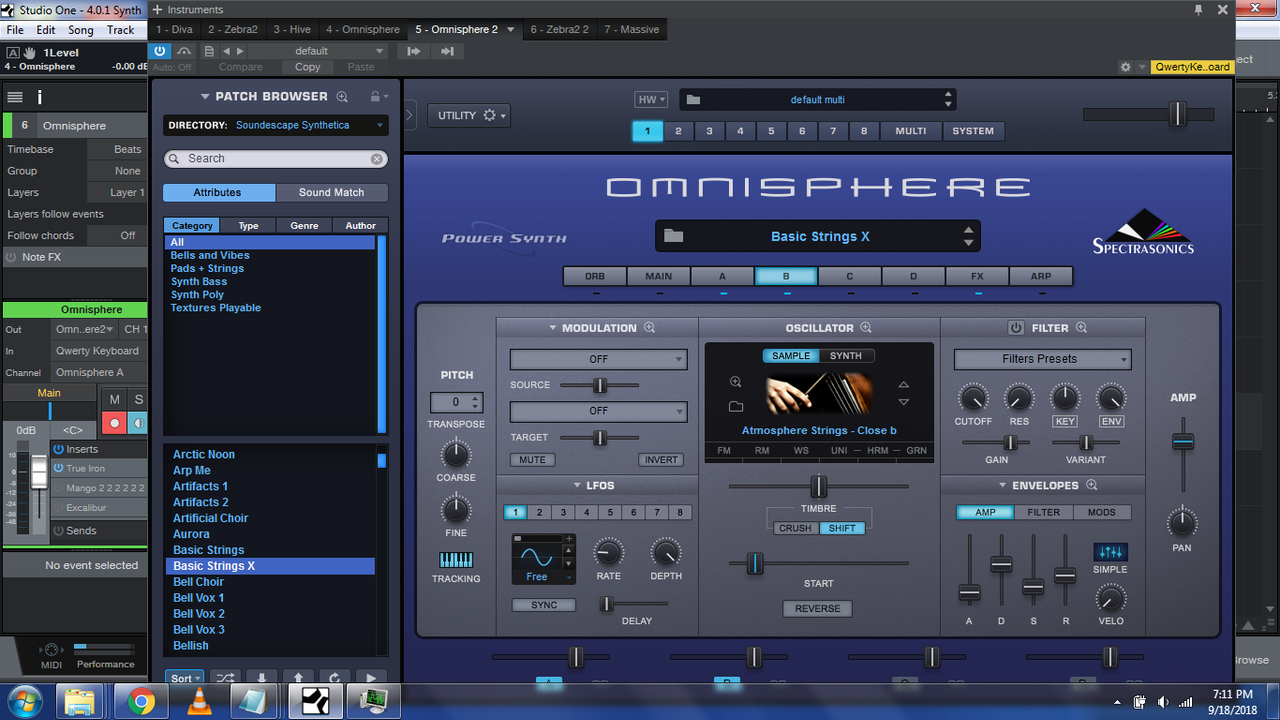Play audition for the selected patch

click(371, 678)
